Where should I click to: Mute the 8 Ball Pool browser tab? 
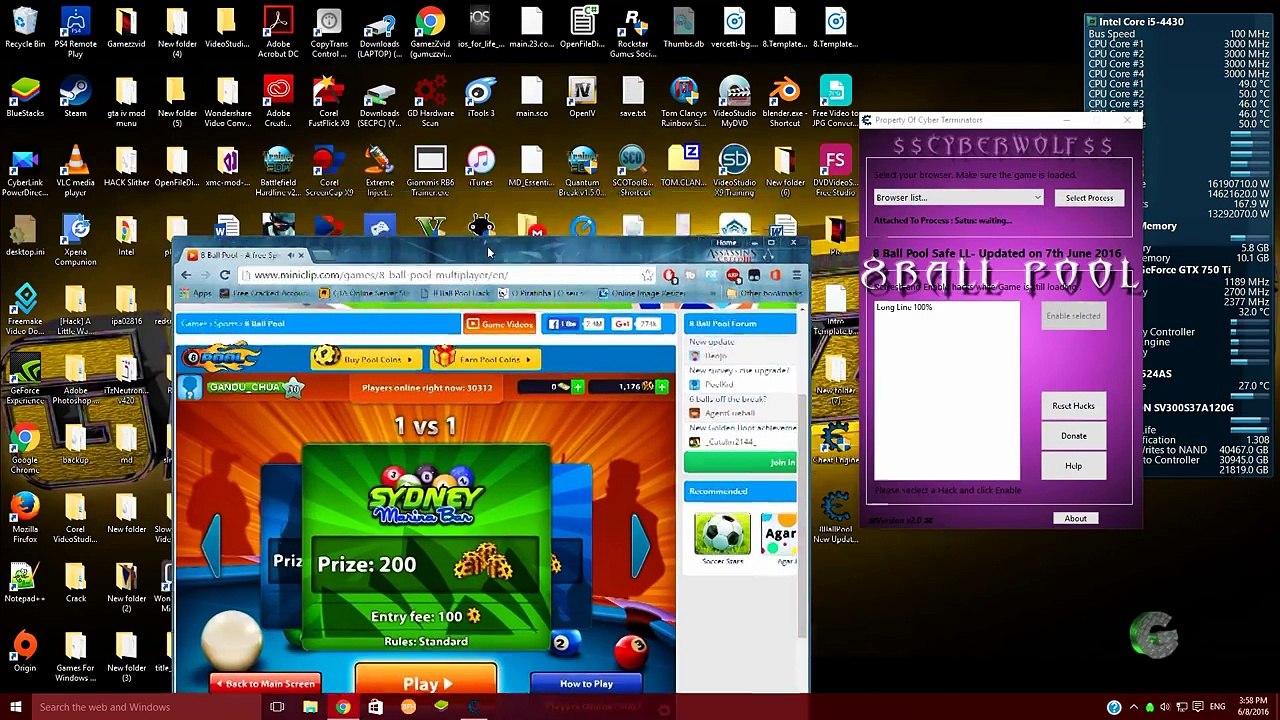click(x=290, y=255)
